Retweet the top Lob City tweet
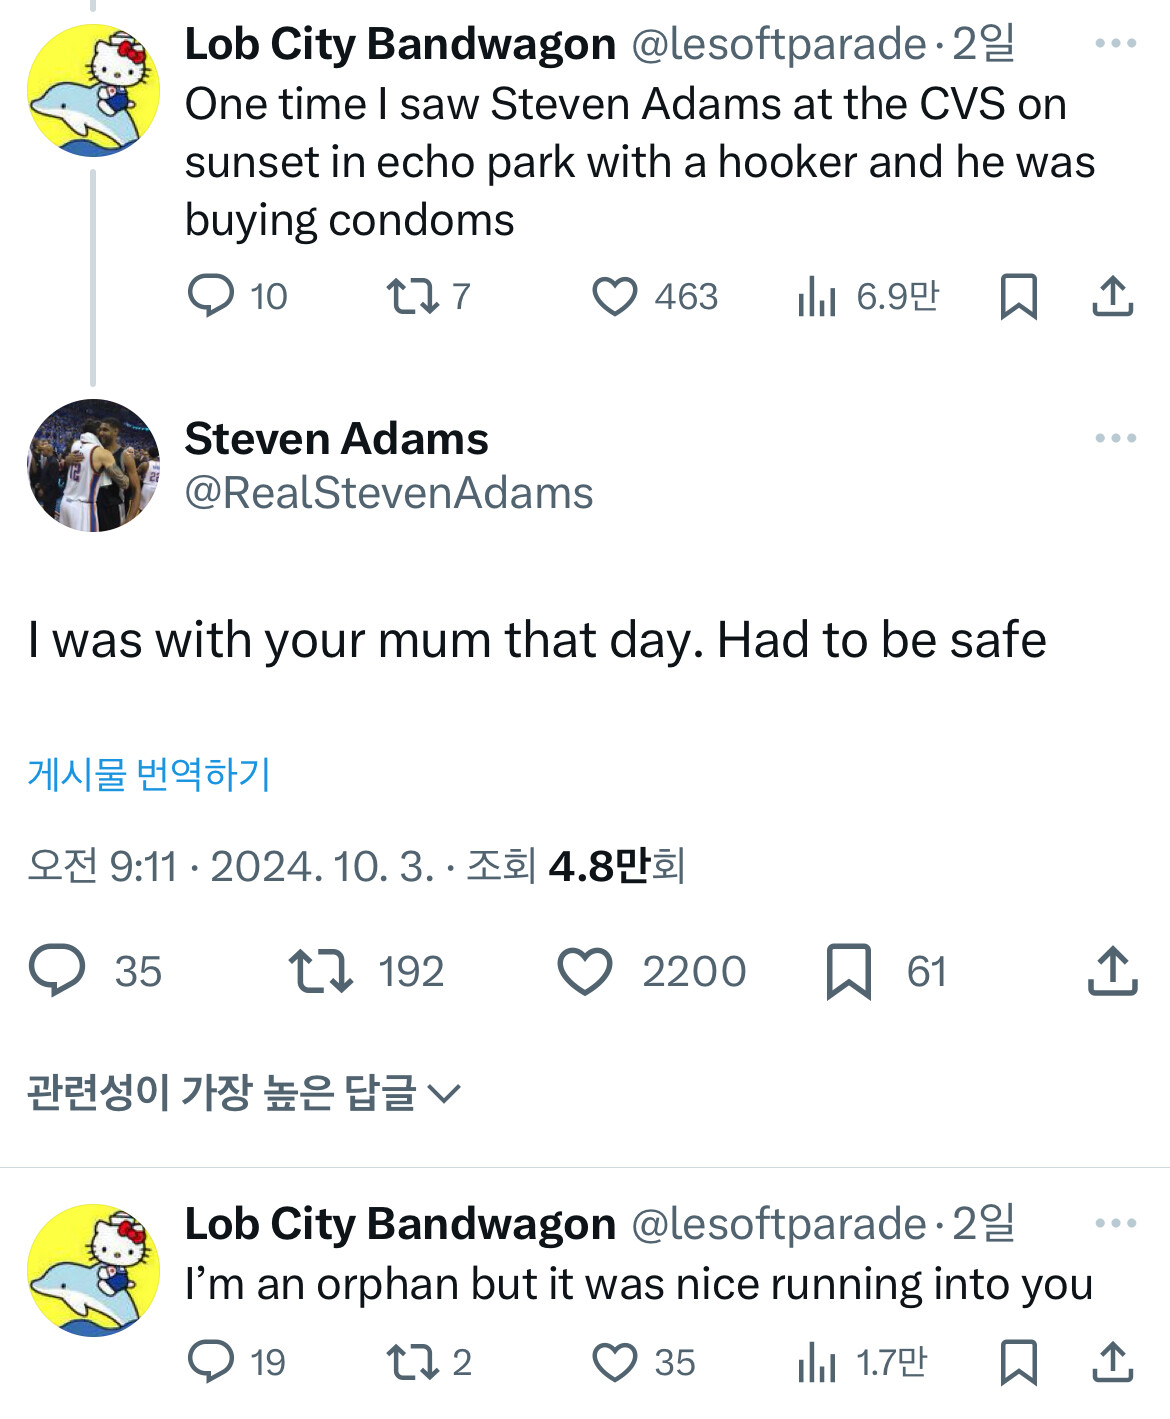 coord(412,297)
